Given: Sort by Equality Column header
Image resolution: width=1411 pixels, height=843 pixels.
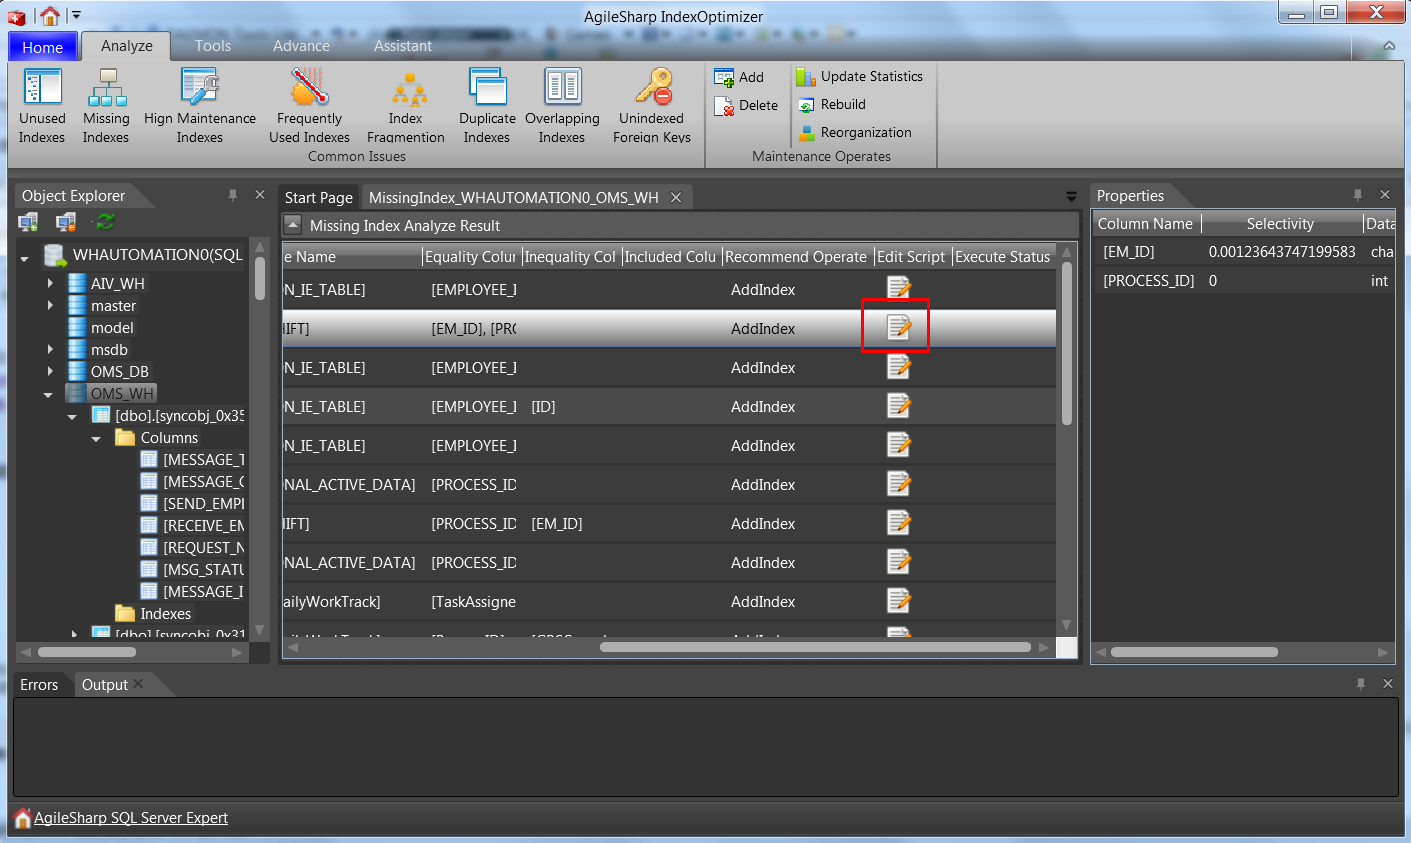Looking at the screenshot, I should 471,257.
